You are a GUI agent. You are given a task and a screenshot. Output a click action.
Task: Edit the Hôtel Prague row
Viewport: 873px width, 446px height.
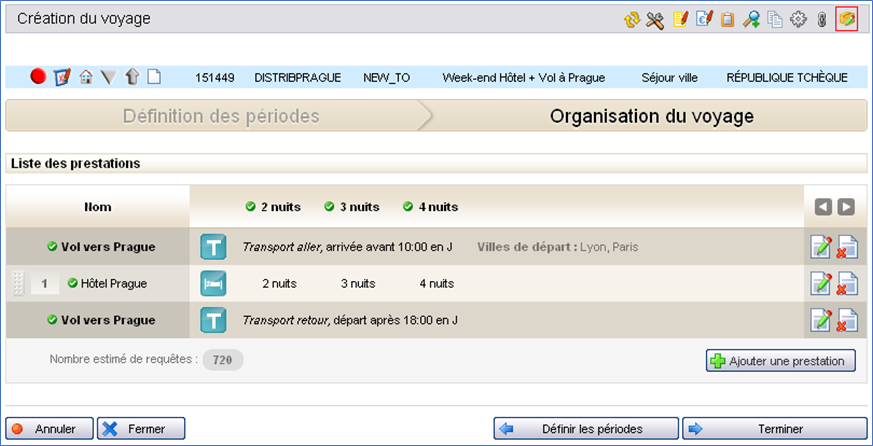pyautogui.click(x=821, y=284)
